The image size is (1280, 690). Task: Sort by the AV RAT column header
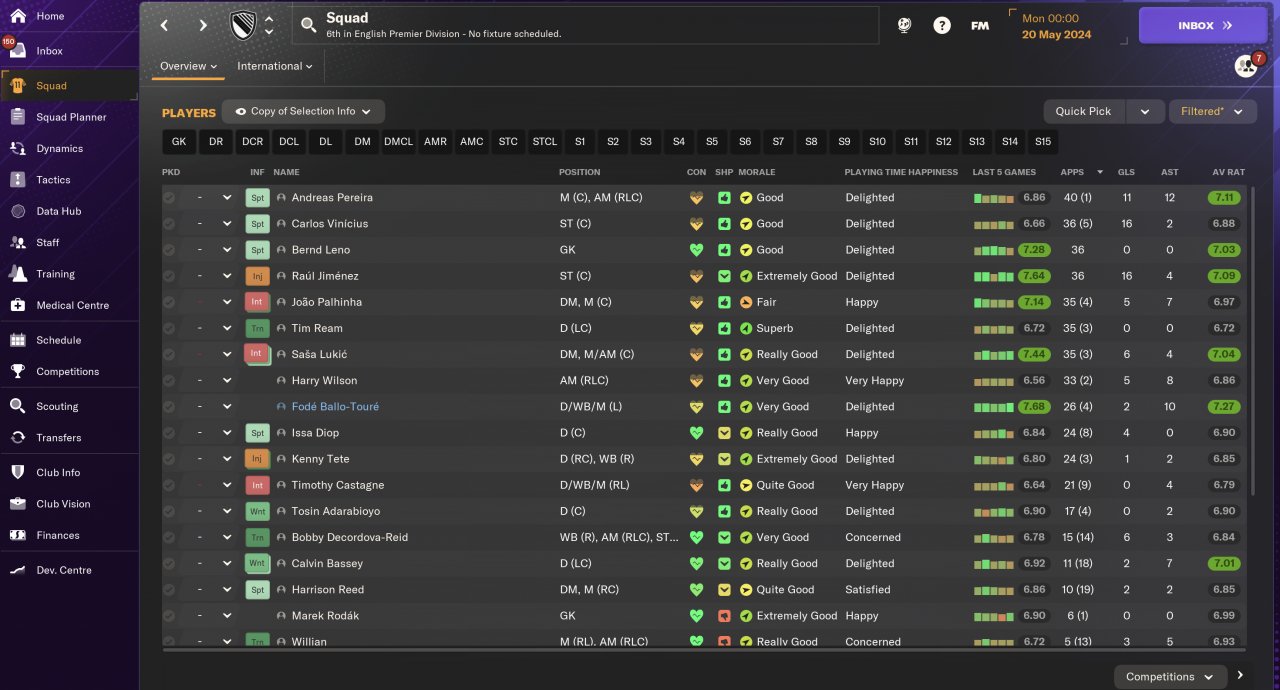1228,172
